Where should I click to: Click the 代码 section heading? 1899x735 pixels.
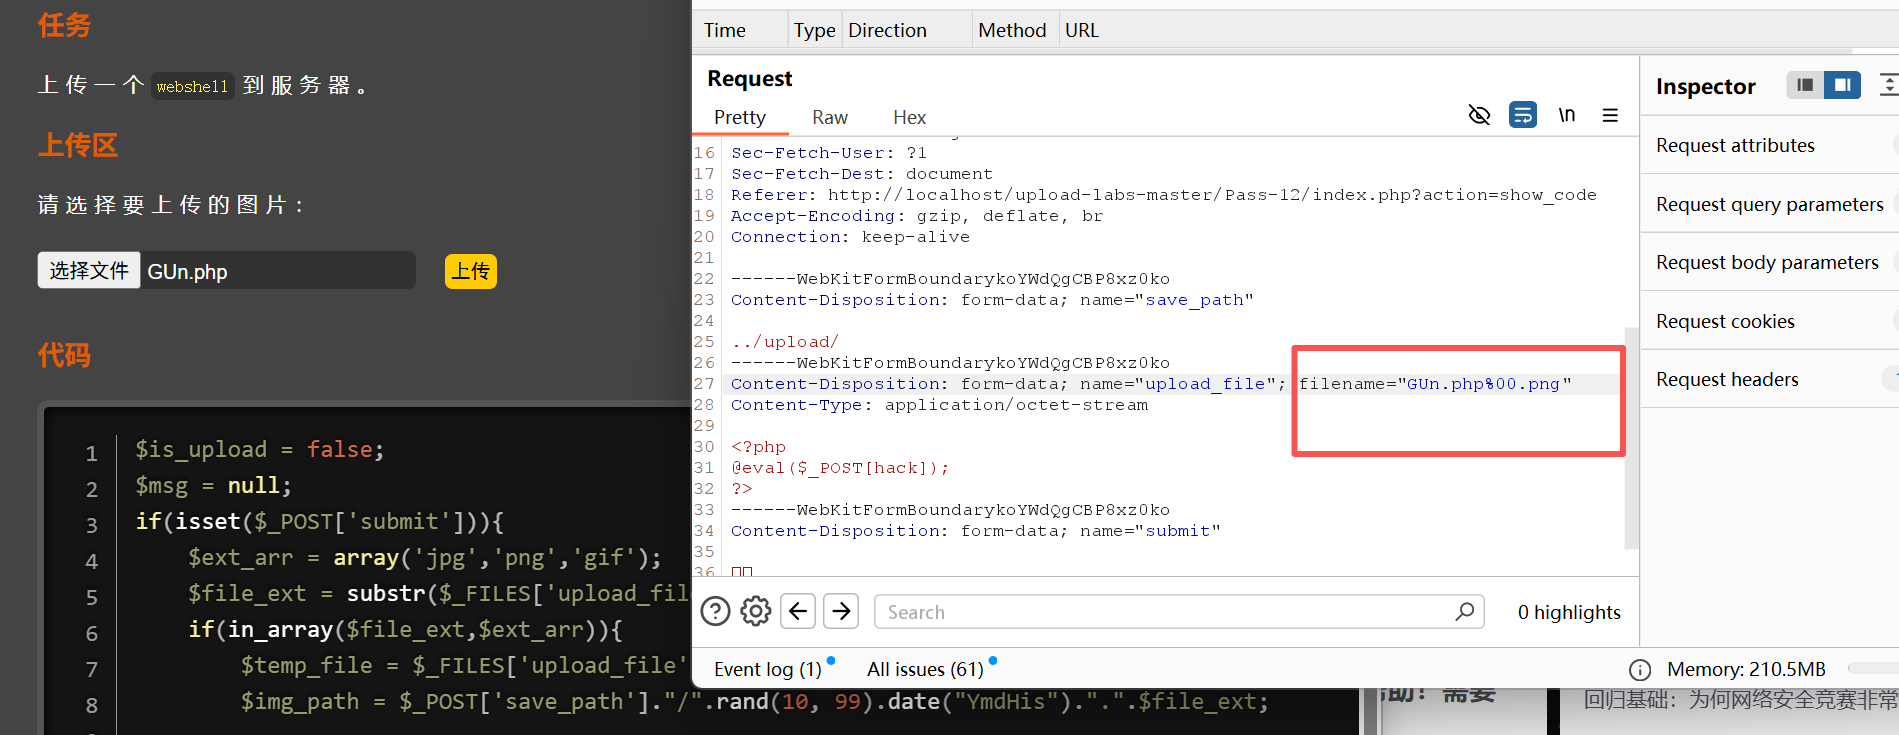64,355
